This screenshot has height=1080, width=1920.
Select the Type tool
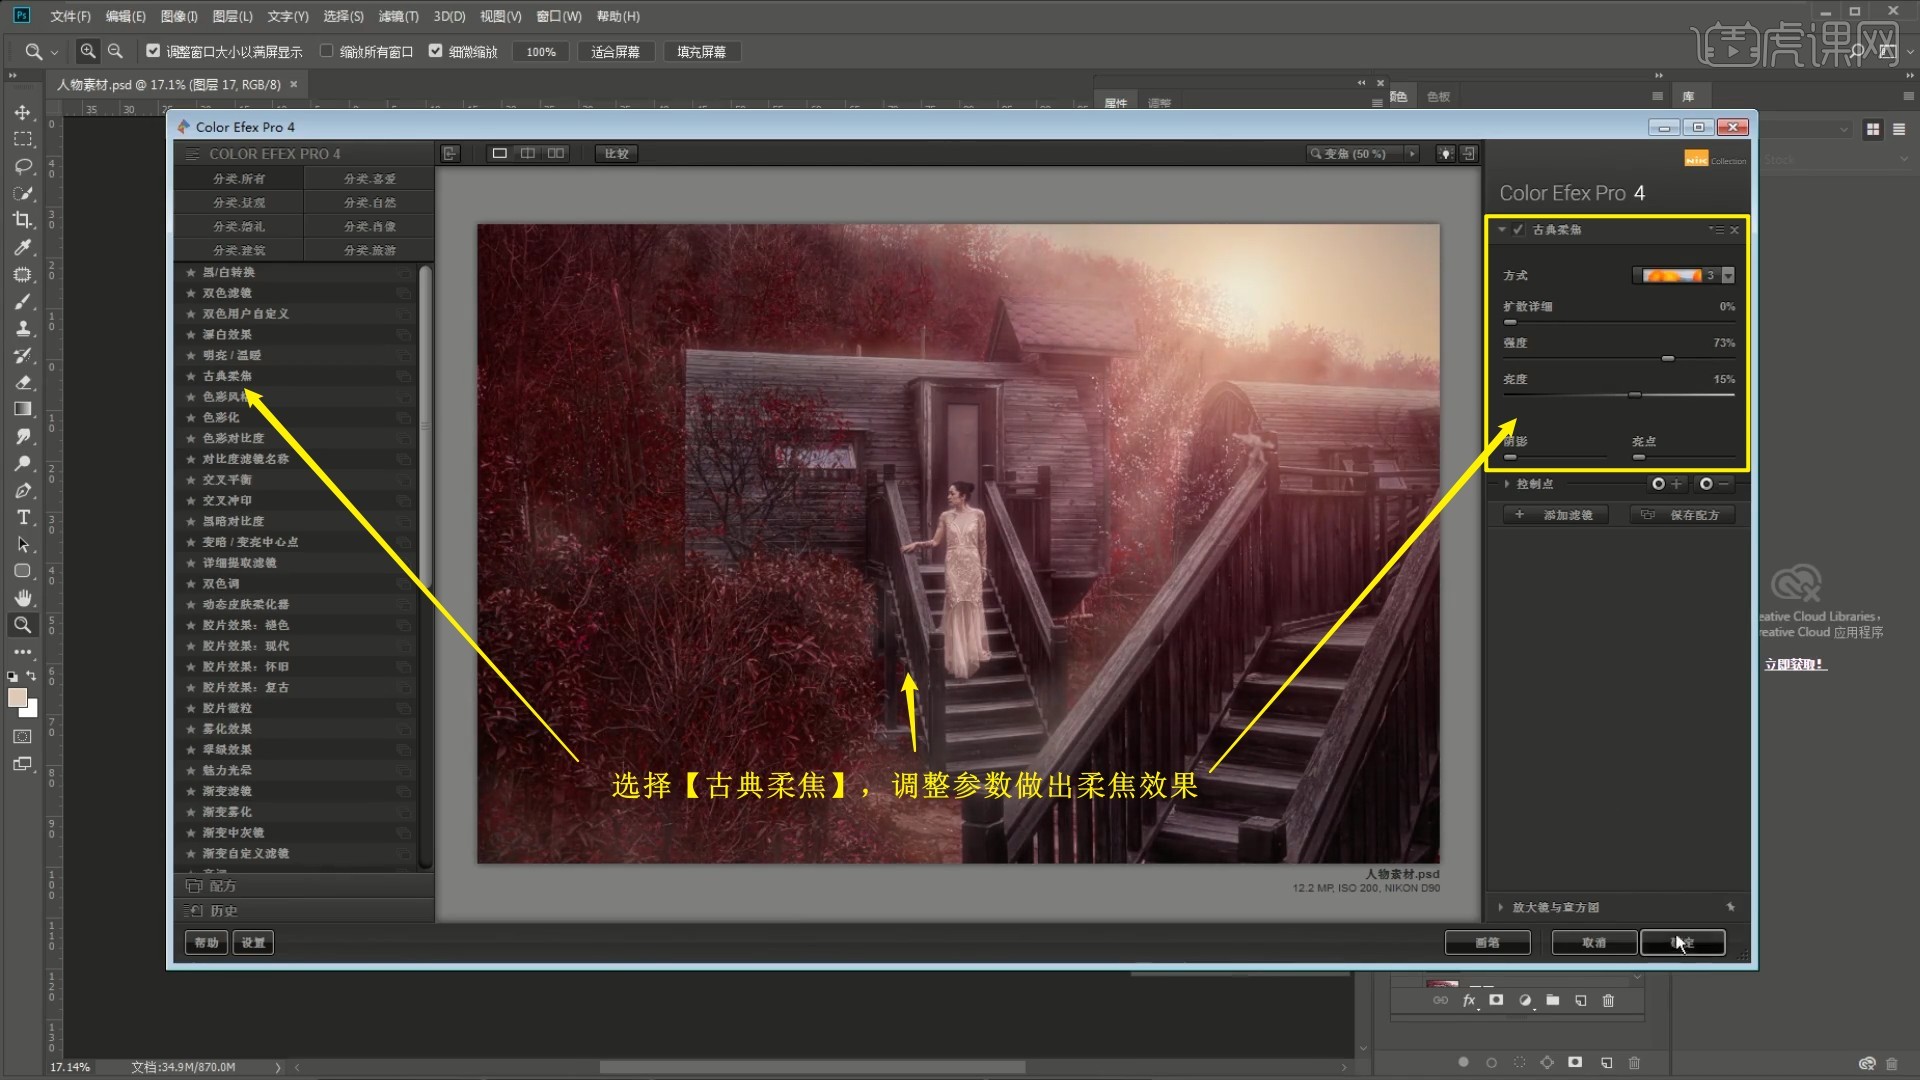(22, 517)
